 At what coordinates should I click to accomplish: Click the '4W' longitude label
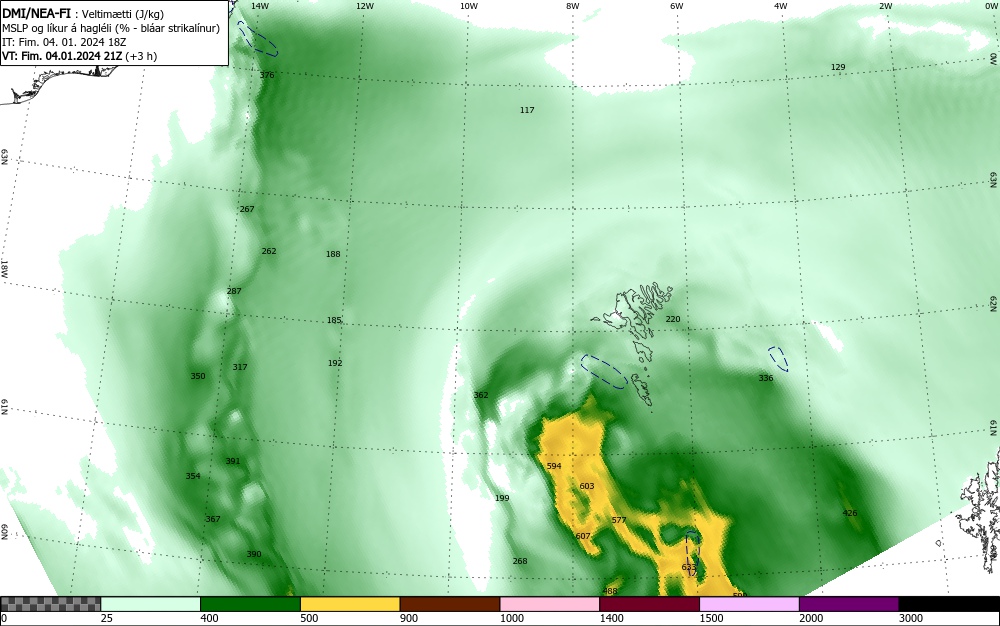781,6
